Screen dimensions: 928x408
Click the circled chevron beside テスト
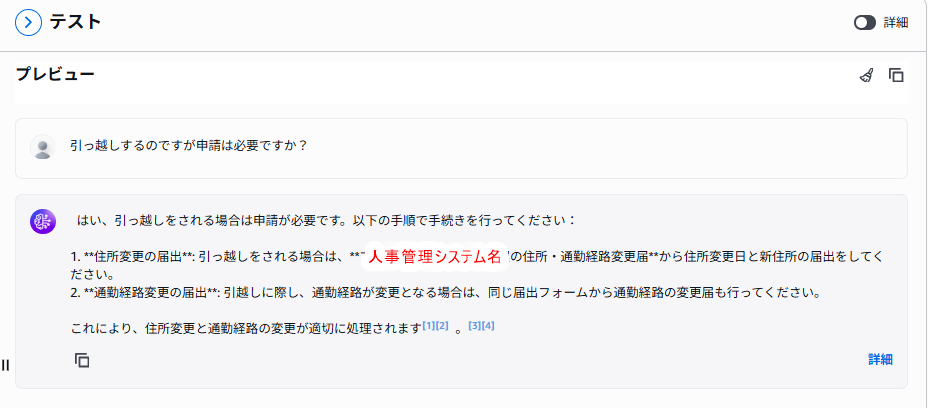tap(28, 22)
